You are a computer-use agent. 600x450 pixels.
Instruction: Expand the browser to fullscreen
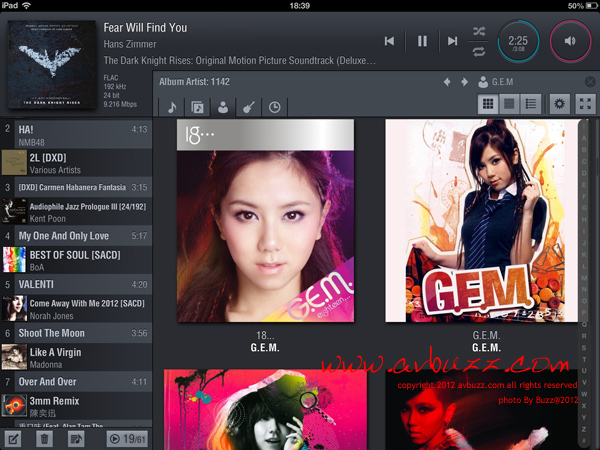[x=585, y=104]
